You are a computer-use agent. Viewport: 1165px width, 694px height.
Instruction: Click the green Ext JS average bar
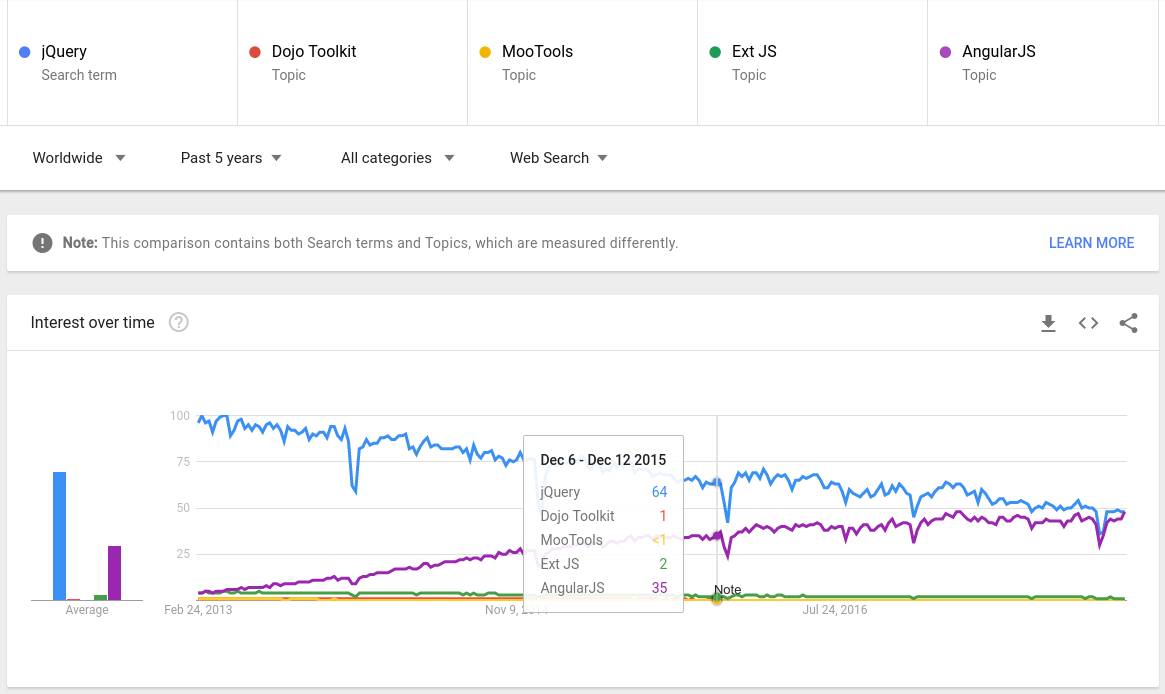point(100,597)
